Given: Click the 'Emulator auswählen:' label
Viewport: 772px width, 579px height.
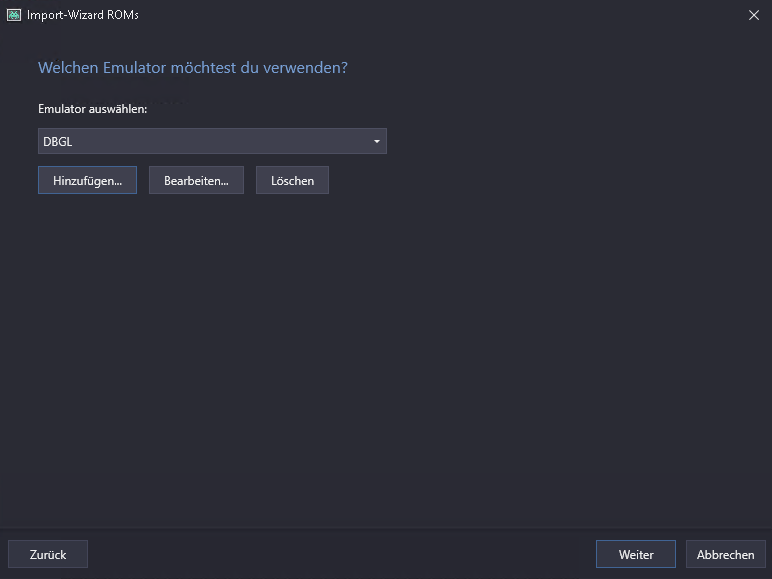Looking at the screenshot, I should pyautogui.click(x=92, y=109).
